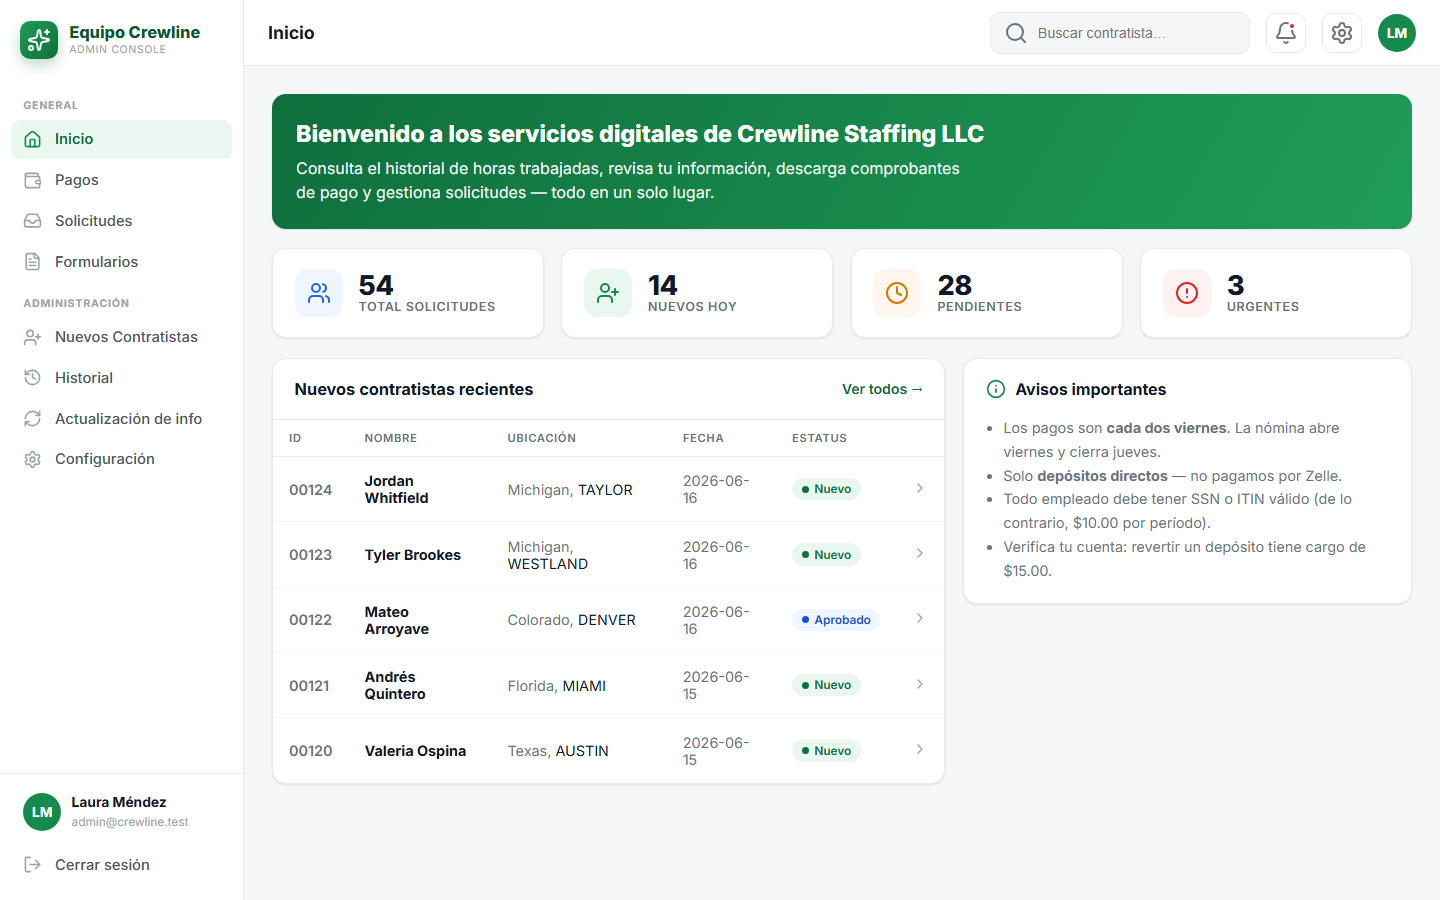Click the Formularios document icon
This screenshot has height=900, width=1440.
click(x=33, y=262)
